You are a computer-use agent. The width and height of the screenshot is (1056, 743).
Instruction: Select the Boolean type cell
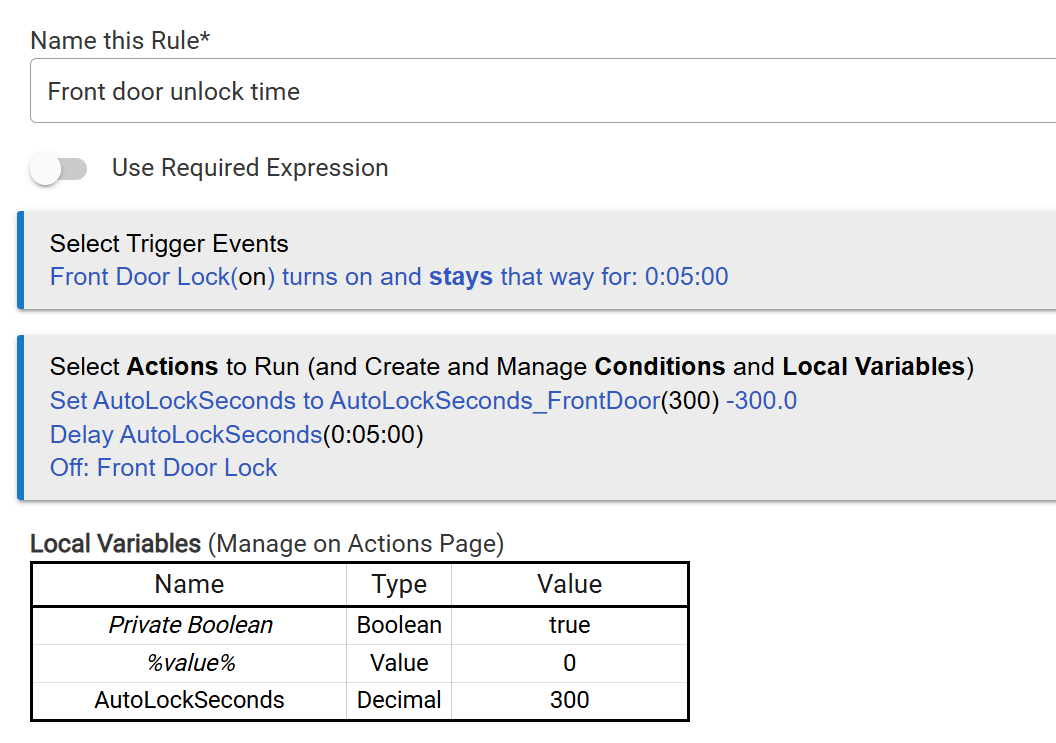pos(399,625)
